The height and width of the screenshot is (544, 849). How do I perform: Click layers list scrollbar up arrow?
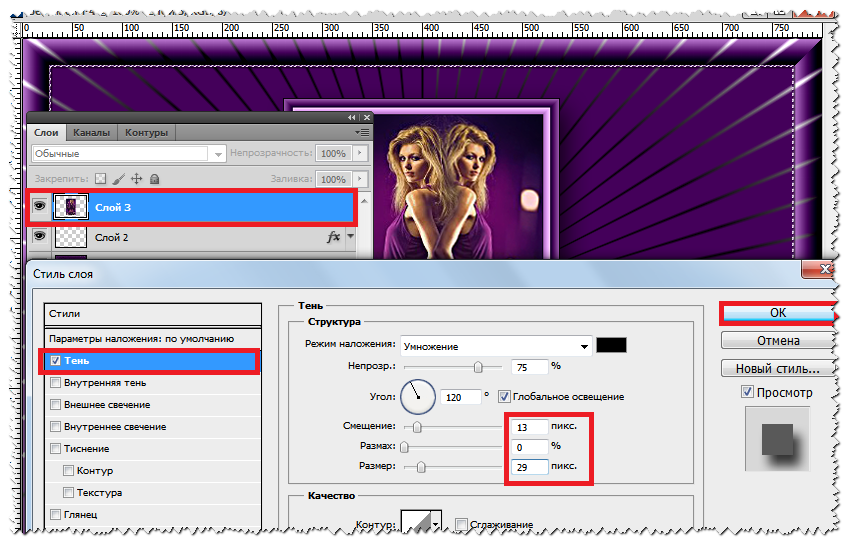tap(365, 201)
